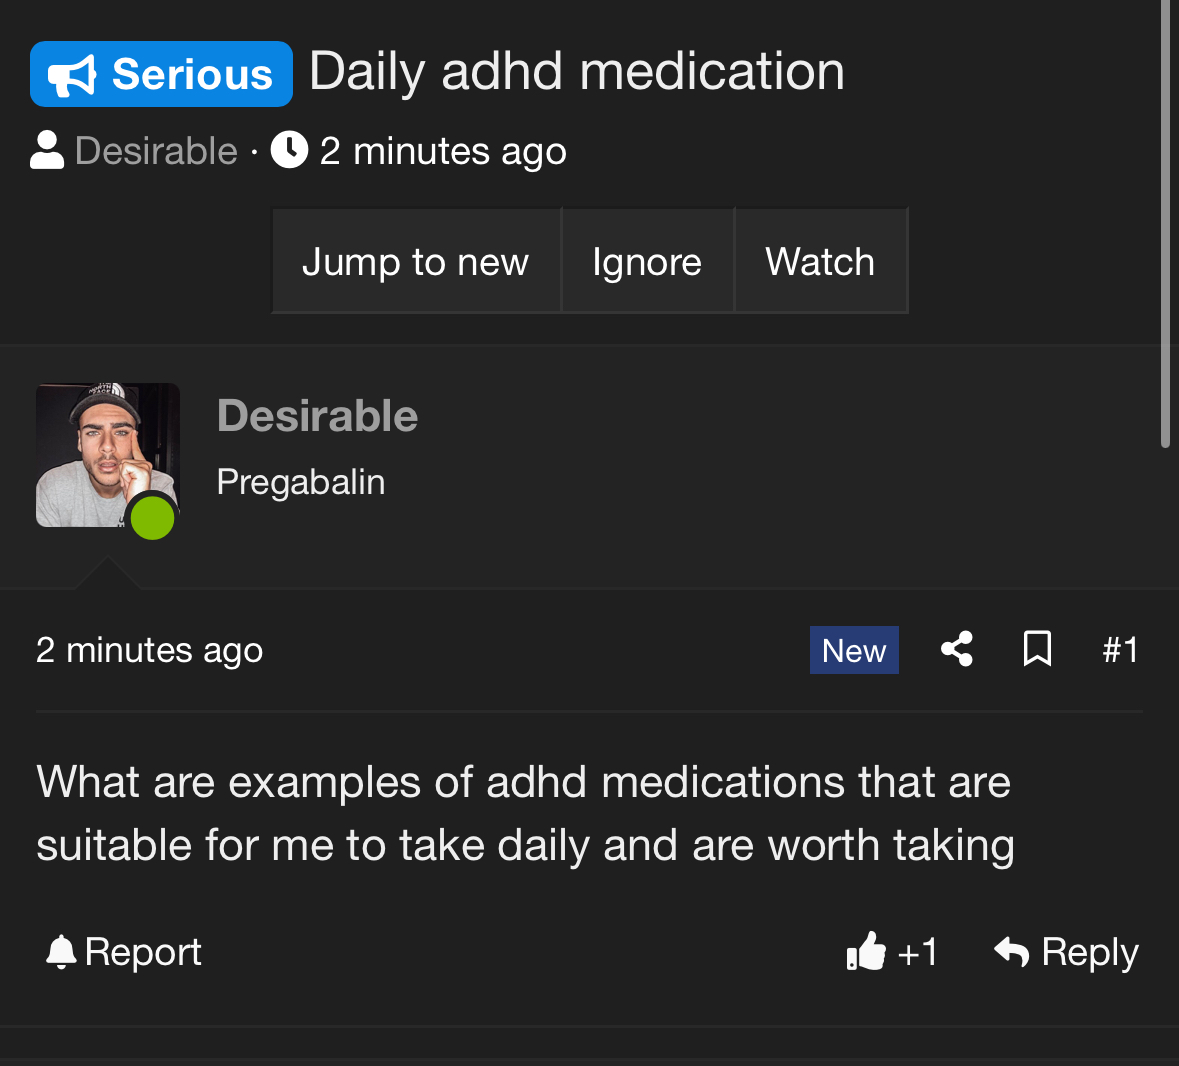Click the clock icon beside thread time

289,150
